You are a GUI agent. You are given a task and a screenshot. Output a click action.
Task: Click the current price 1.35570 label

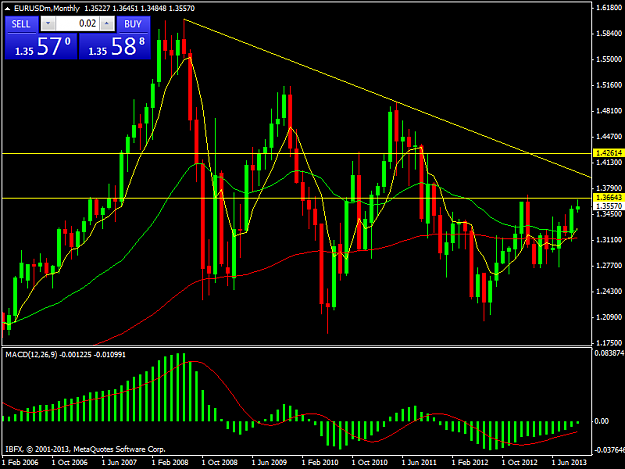608,206
